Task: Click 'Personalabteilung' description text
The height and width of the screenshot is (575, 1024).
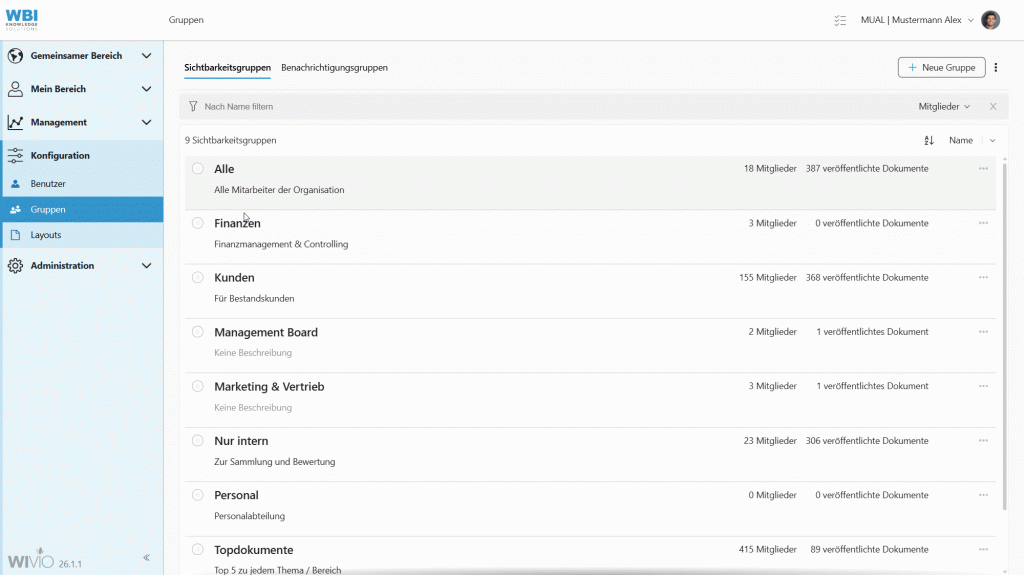Action: coord(249,516)
